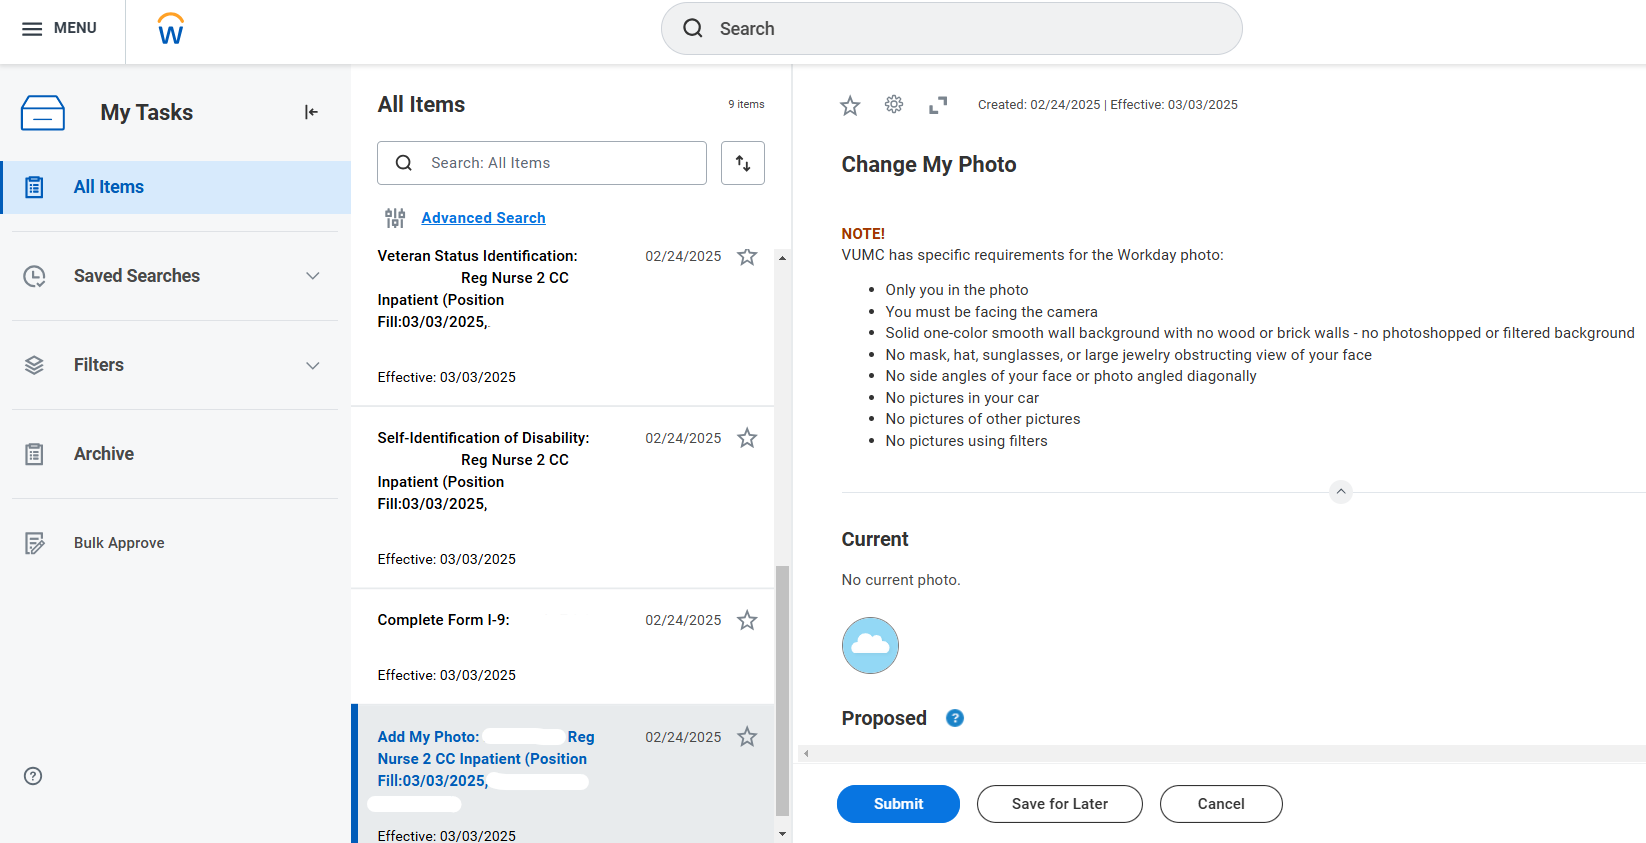Collapse the photo requirements note section
Screen dimensions: 1646x843
pyautogui.click(x=1341, y=492)
